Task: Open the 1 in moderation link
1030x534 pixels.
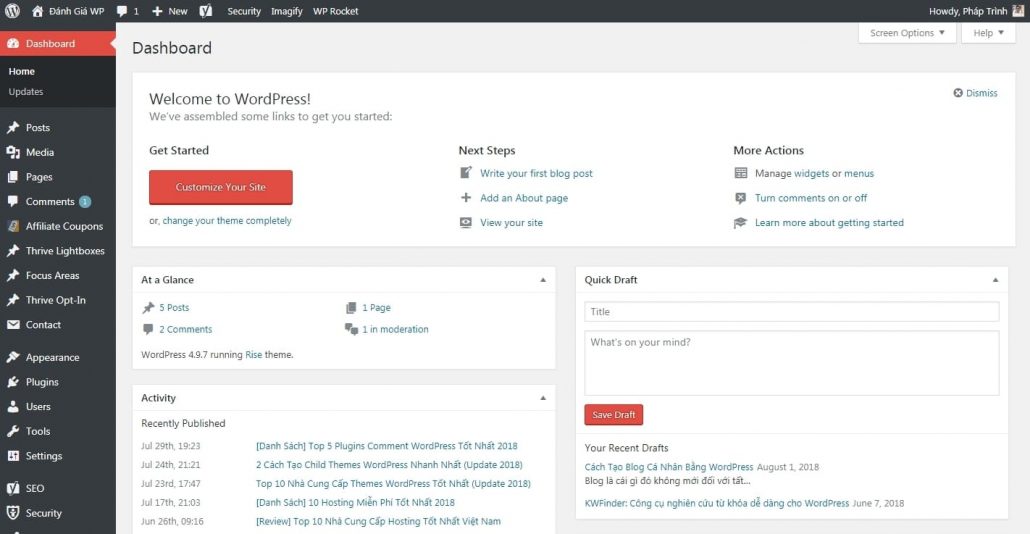Action: pos(395,329)
